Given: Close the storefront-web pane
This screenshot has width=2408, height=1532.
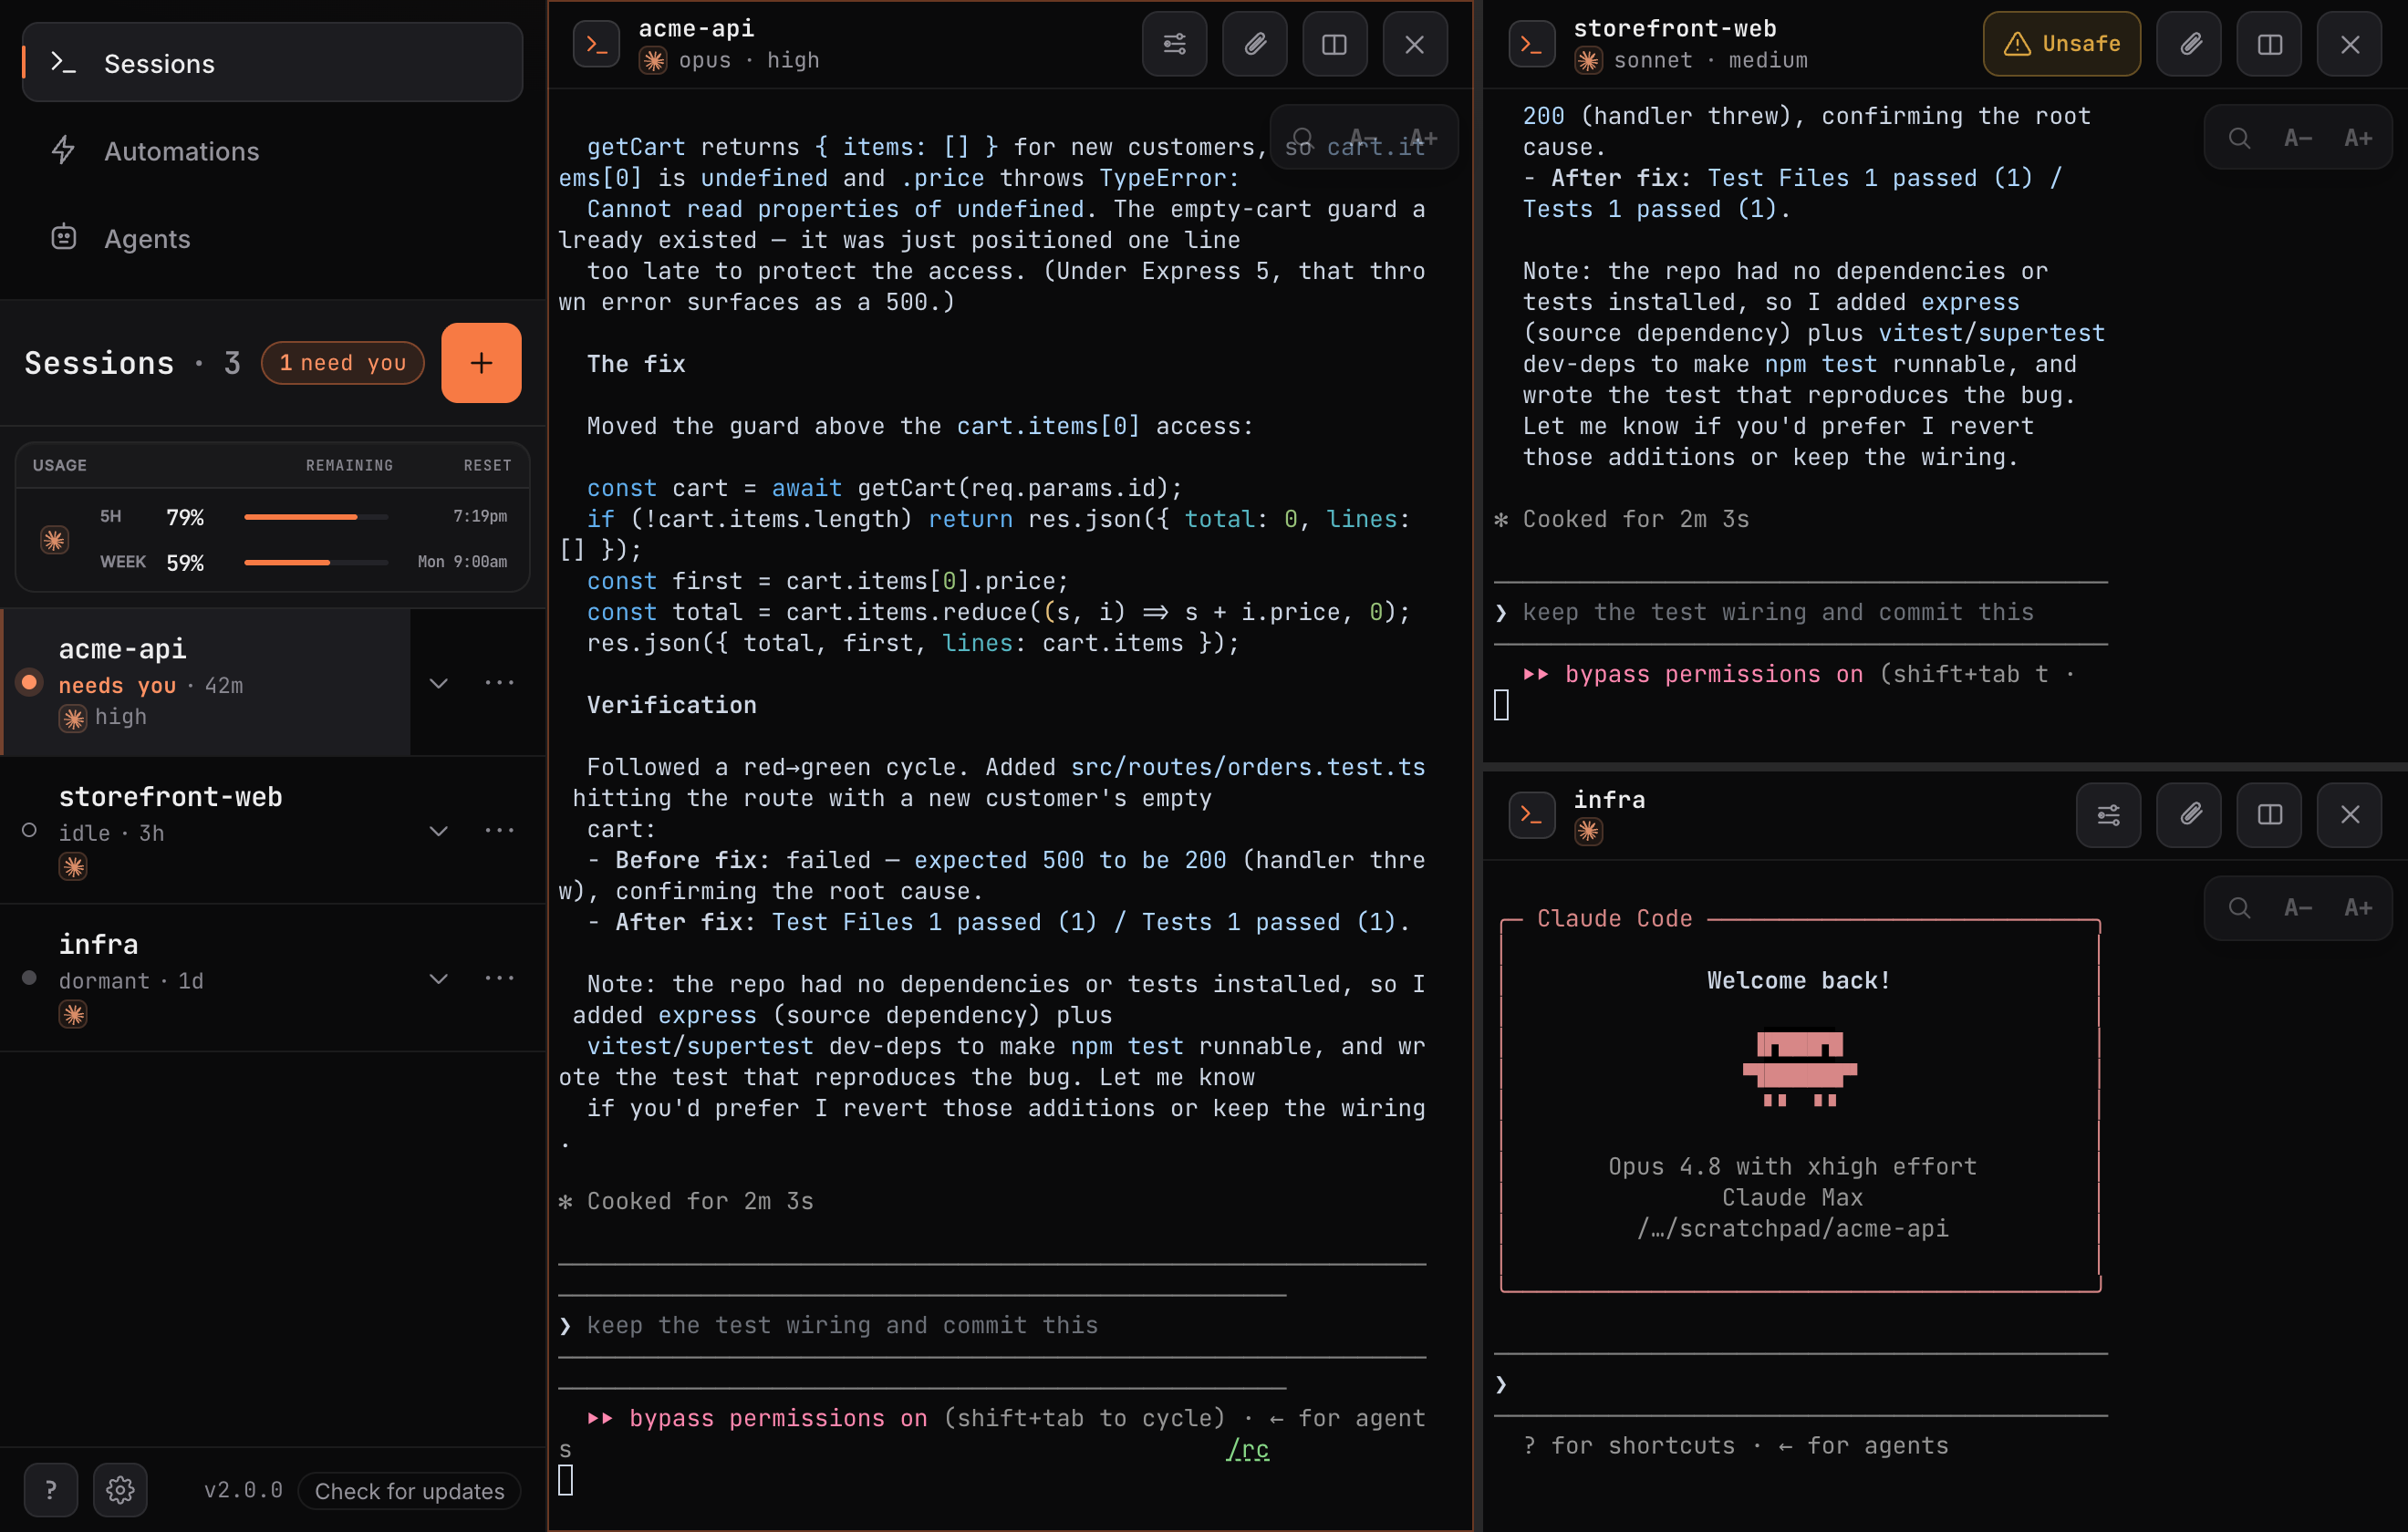Looking at the screenshot, I should click(x=2350, y=44).
